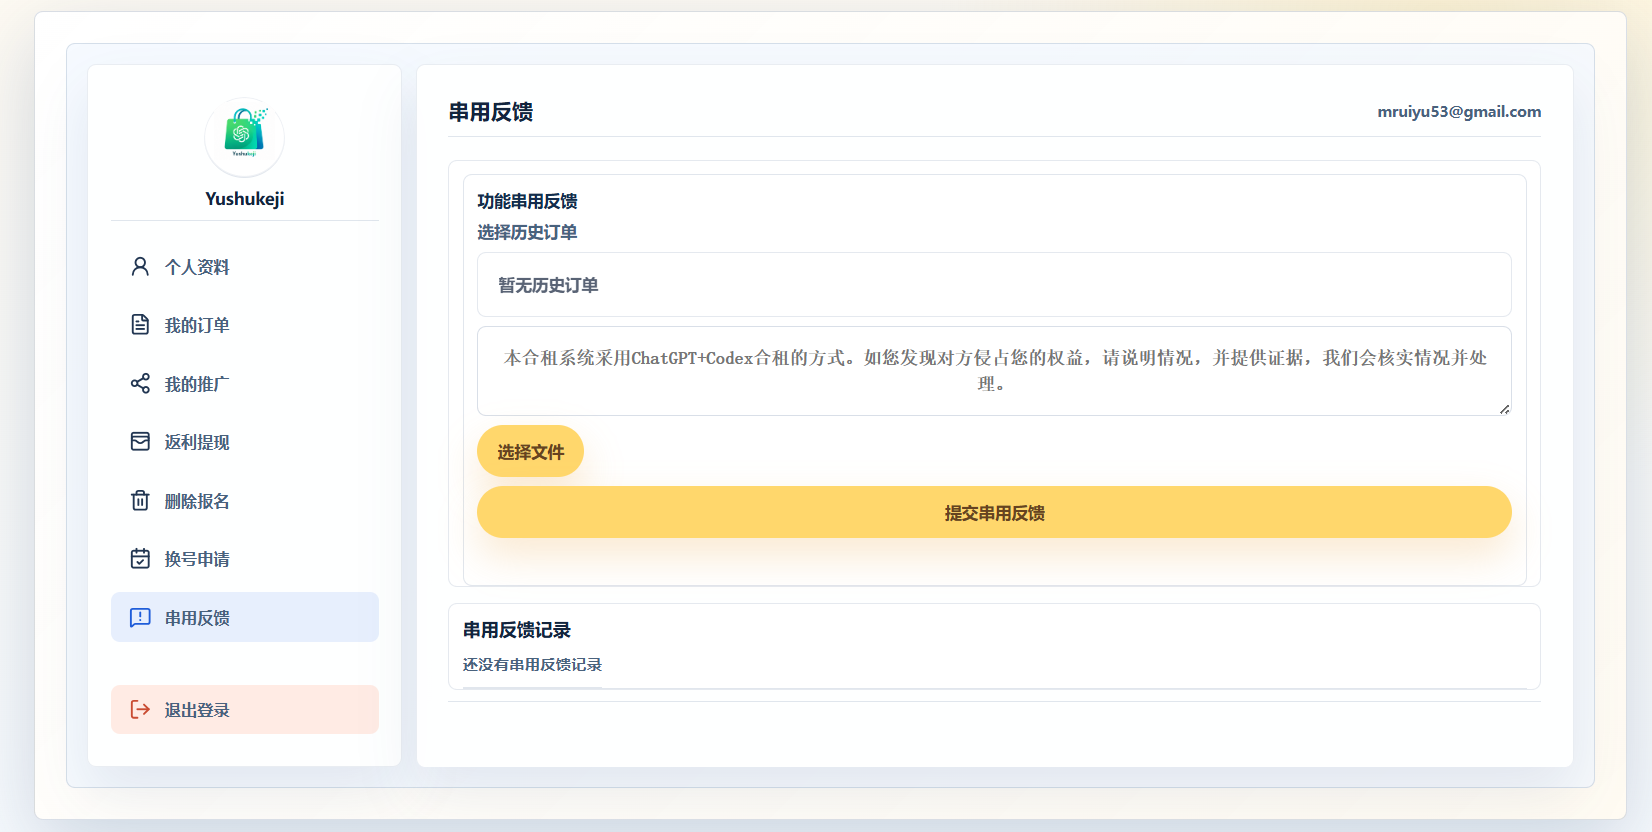Click the share icon beside 我的推广
Viewport: 1652px width, 832px height.
(140, 384)
